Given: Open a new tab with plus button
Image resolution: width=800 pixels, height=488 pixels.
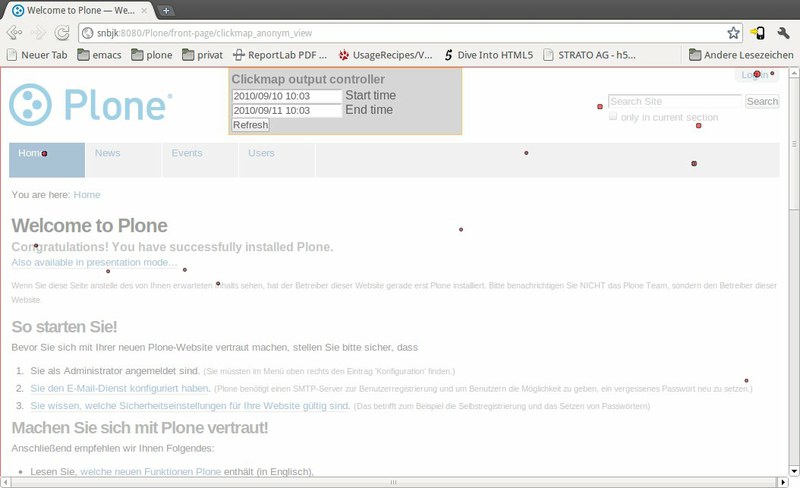Looking at the screenshot, I should (166, 10).
